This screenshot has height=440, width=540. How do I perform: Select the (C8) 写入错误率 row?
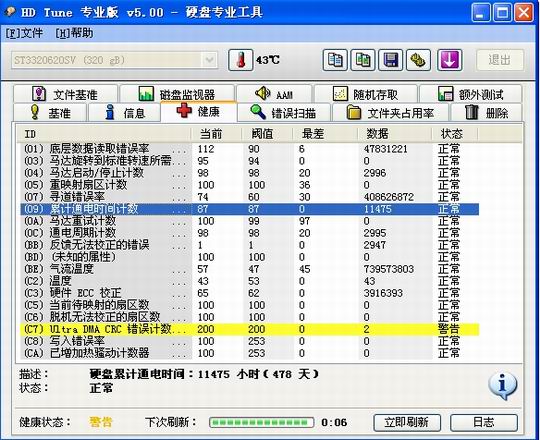250,341
